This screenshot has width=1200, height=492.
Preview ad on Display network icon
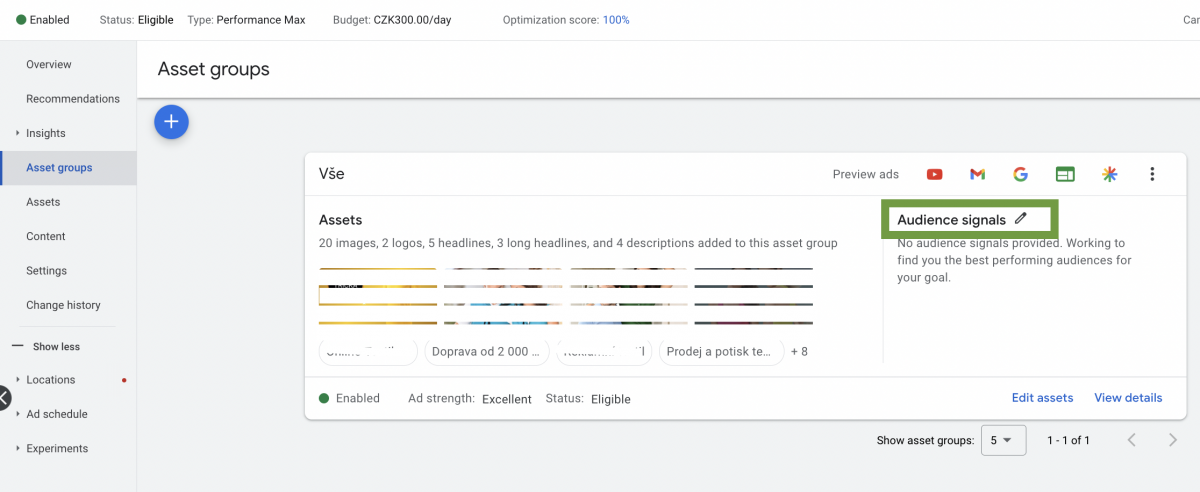1065,174
